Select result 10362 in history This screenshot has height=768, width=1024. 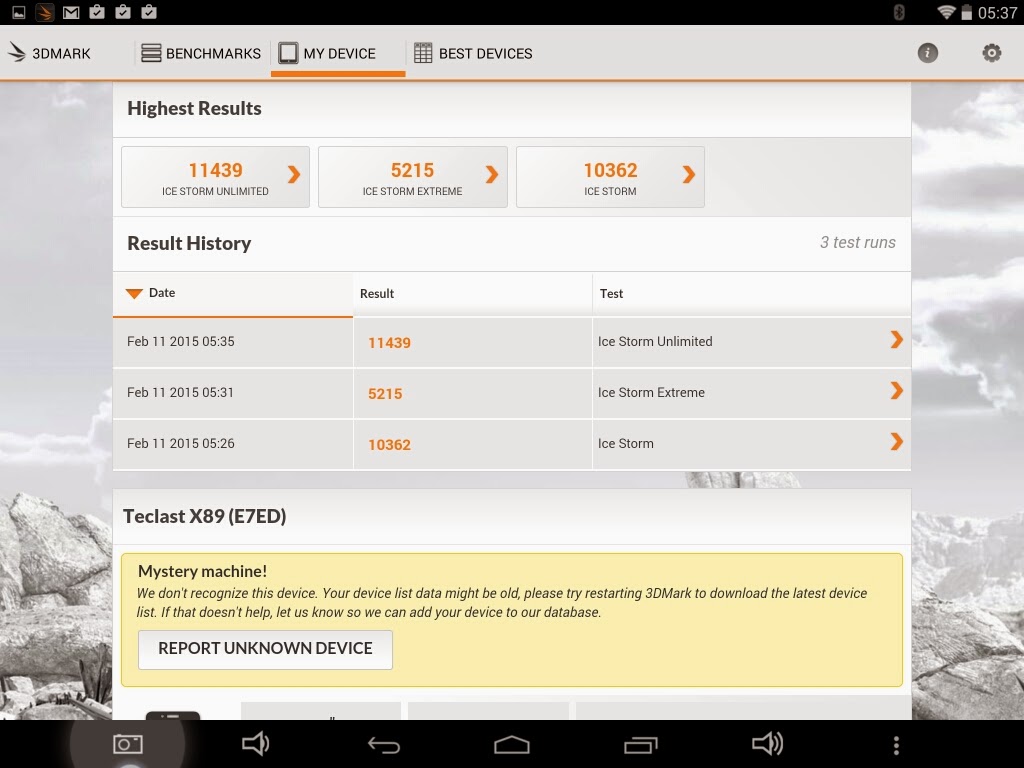point(389,445)
